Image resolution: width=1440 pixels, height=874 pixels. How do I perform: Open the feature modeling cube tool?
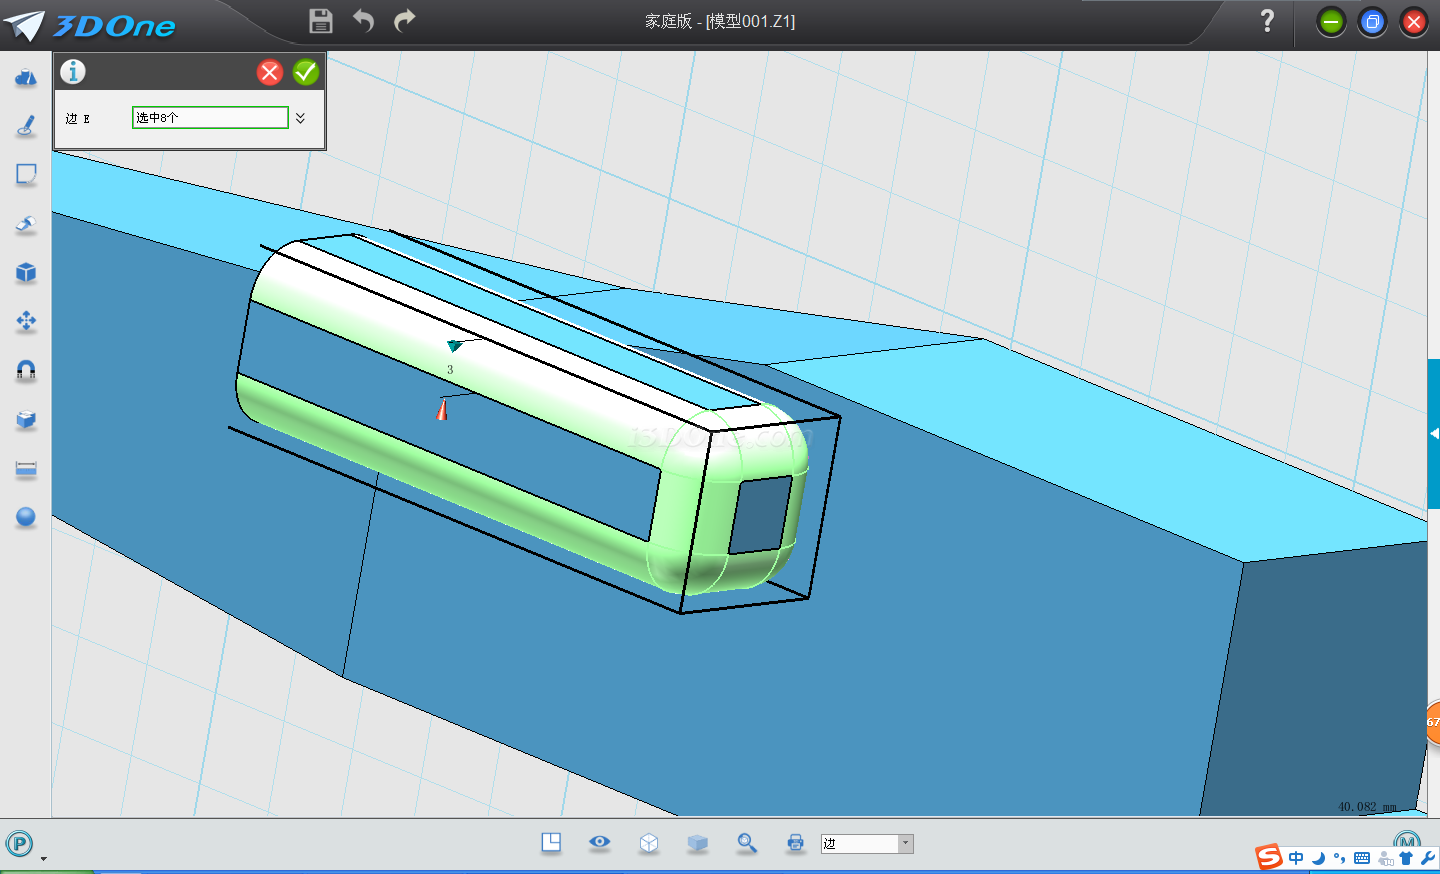26,273
